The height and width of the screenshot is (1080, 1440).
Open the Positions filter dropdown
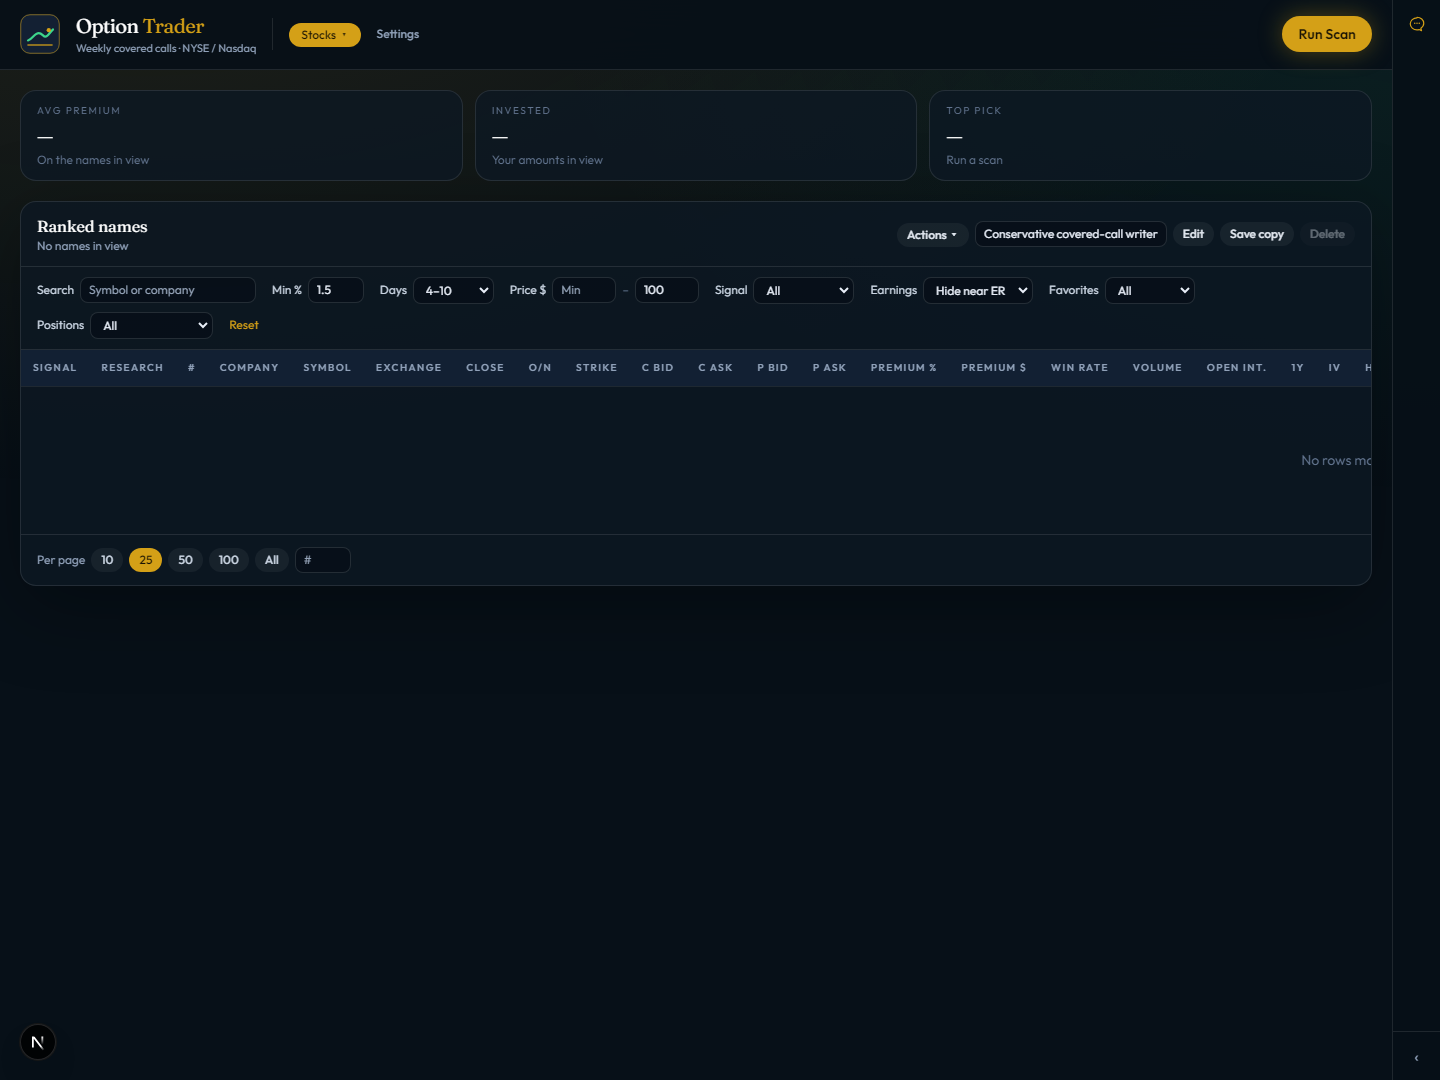click(x=151, y=325)
